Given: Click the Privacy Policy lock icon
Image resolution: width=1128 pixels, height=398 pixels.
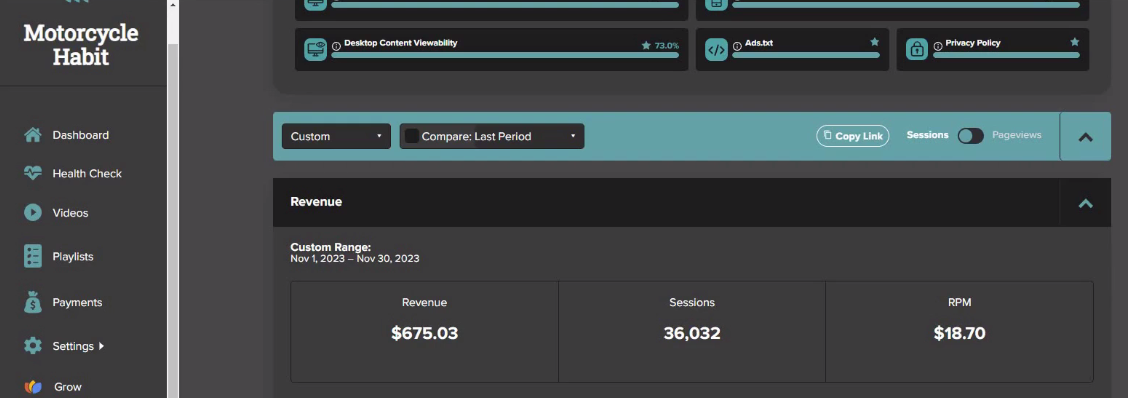Looking at the screenshot, I should click(916, 50).
